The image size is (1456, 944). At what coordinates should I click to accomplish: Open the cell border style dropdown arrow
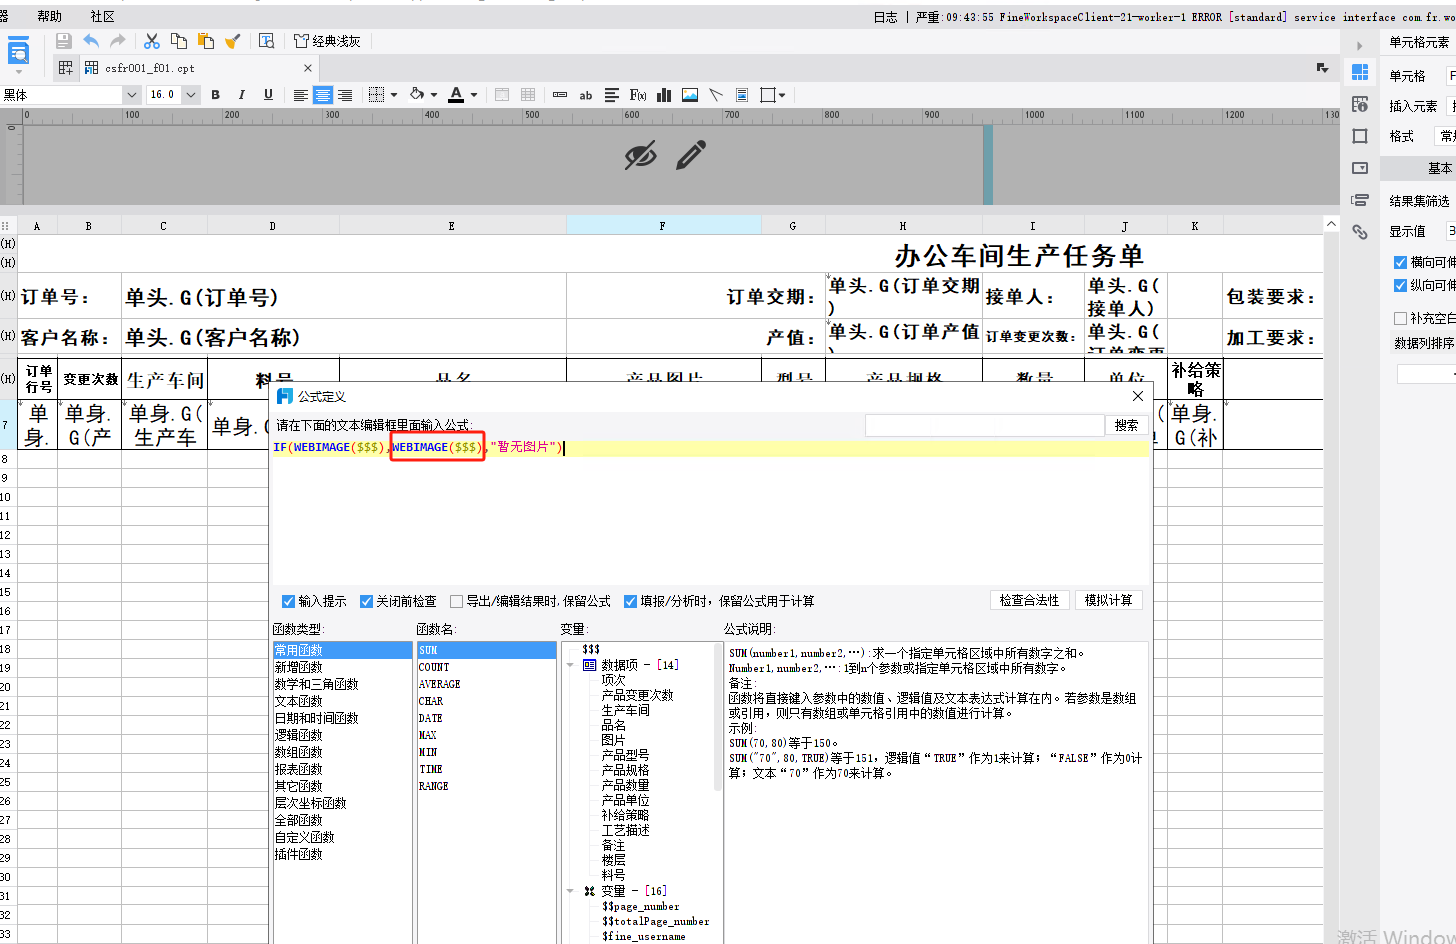coord(394,95)
